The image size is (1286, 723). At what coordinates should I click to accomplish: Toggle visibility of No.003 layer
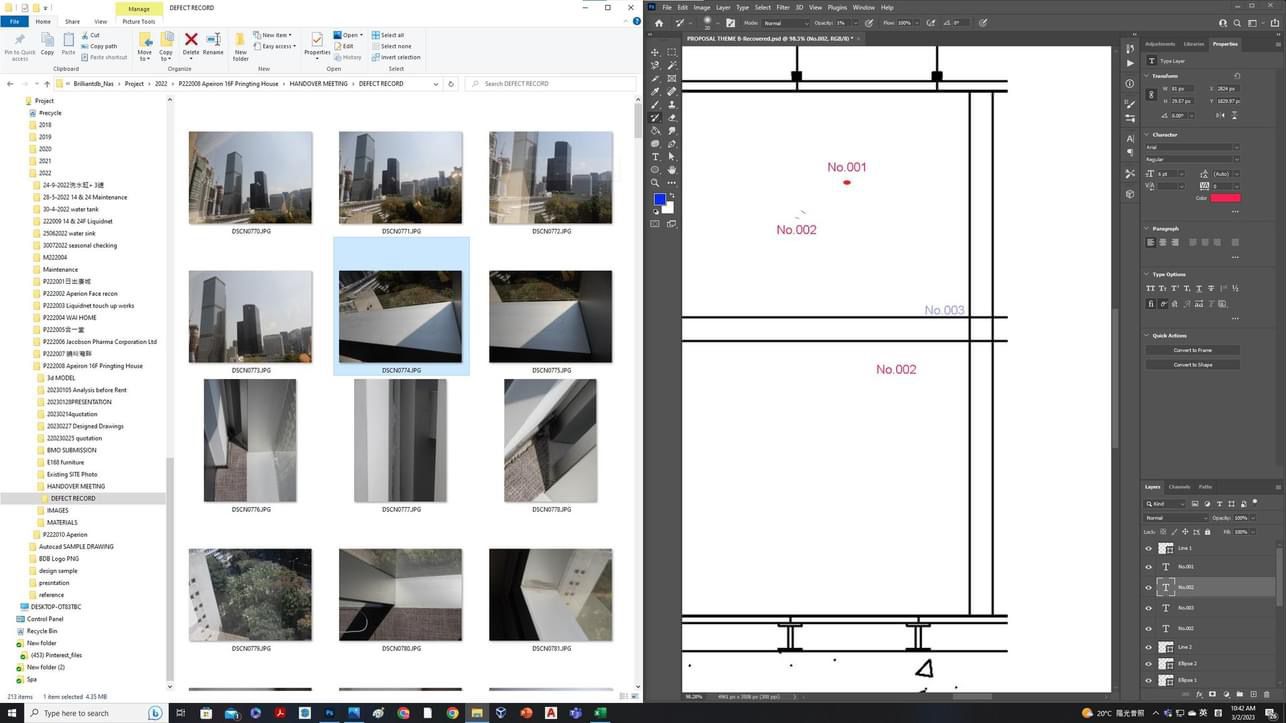[1148, 608]
